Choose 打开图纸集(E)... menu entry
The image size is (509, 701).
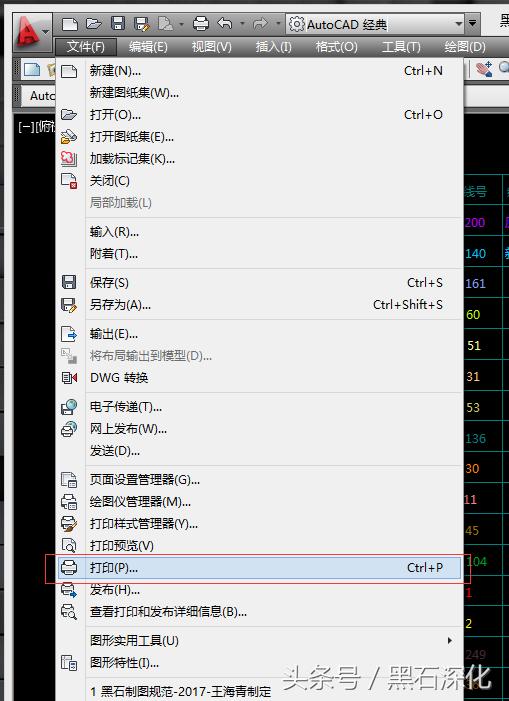(x=260, y=137)
